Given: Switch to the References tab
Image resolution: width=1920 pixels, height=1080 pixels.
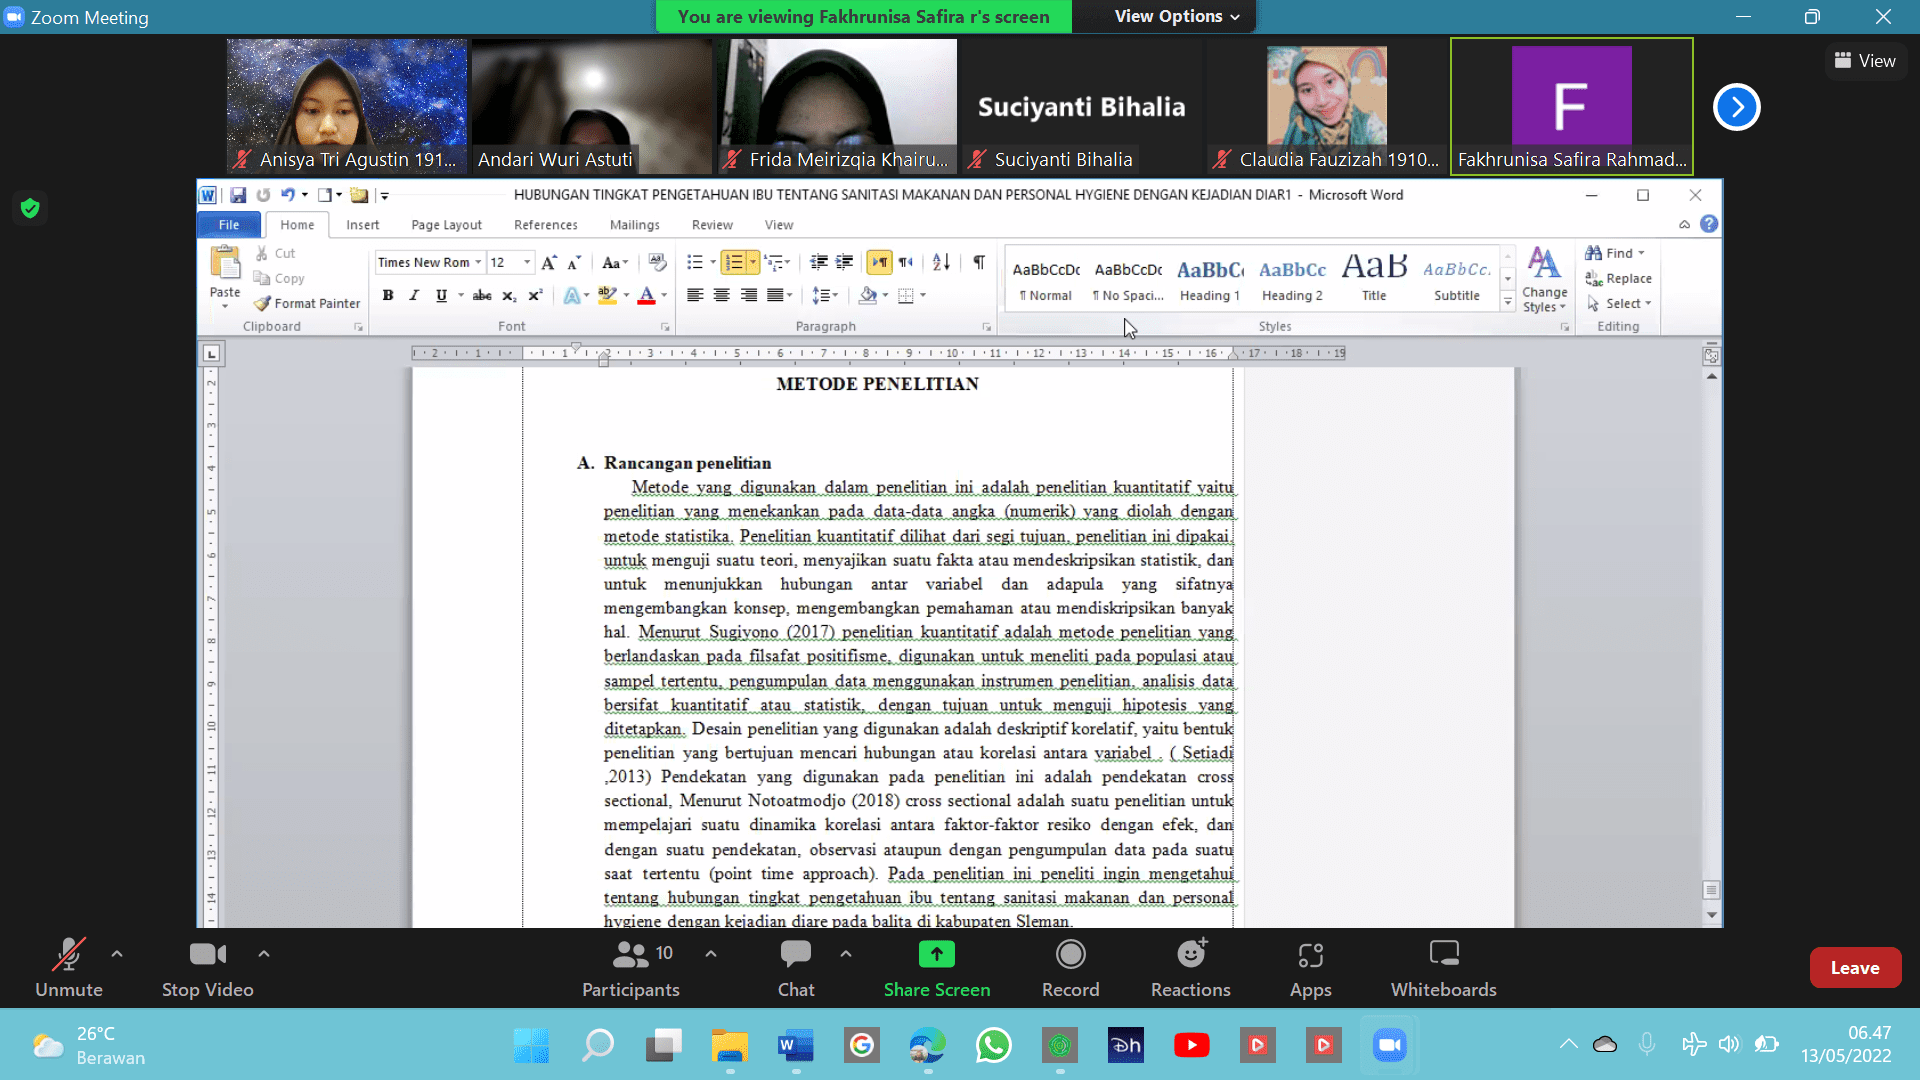Looking at the screenshot, I should tap(545, 224).
